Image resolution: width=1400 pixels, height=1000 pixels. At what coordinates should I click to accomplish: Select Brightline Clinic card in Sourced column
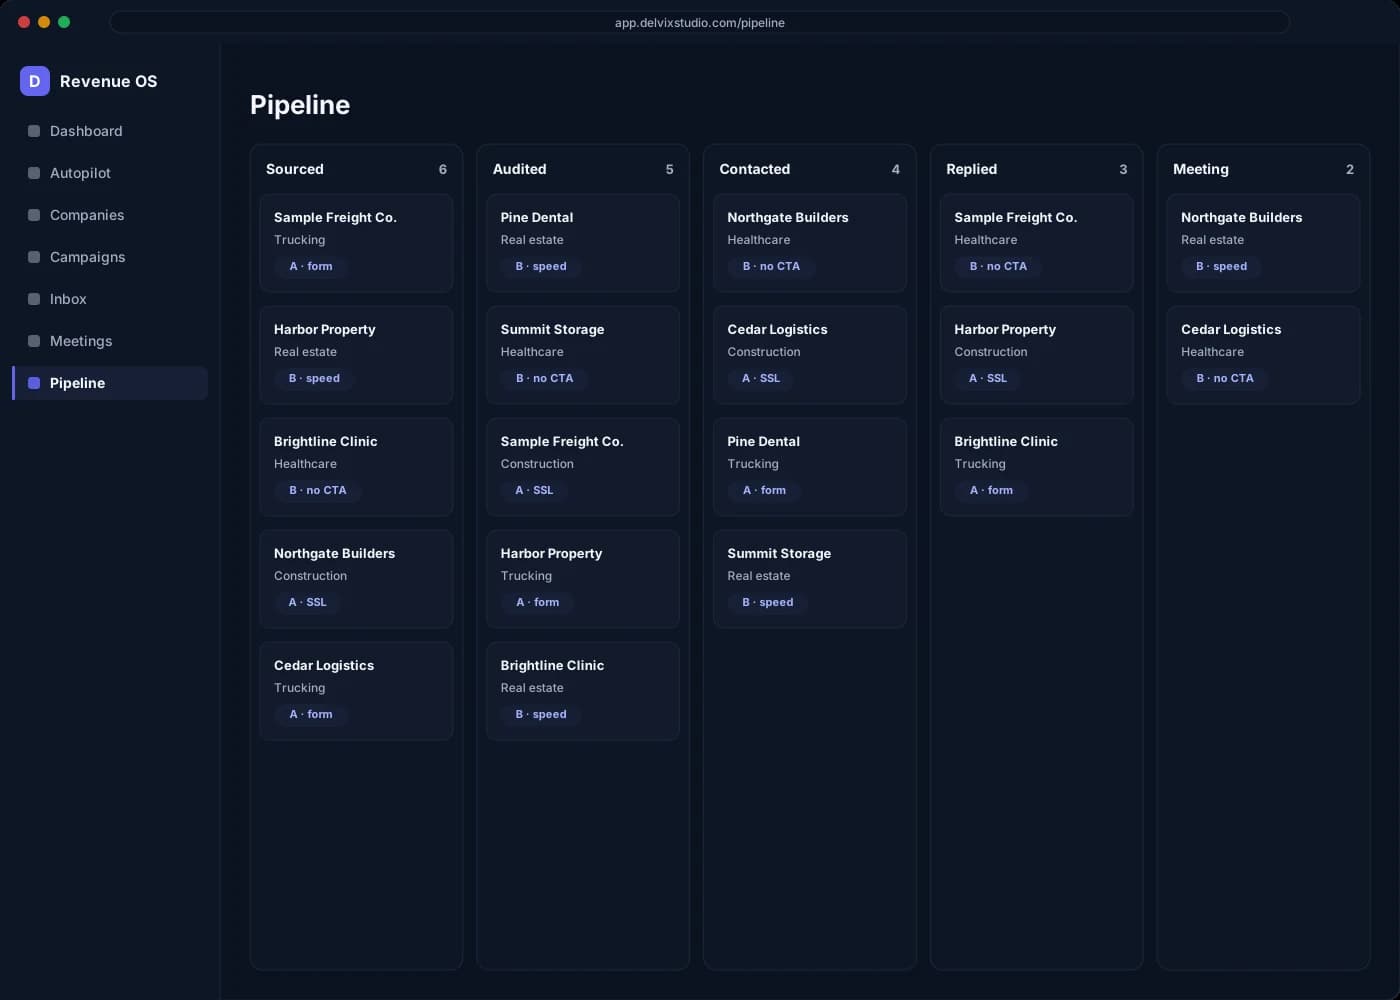point(356,467)
